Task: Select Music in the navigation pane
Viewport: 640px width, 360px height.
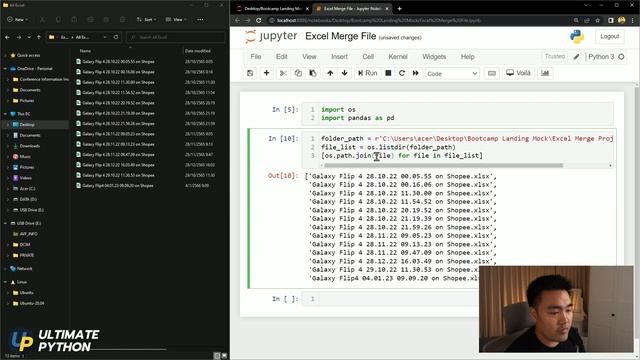Action: coord(24,156)
